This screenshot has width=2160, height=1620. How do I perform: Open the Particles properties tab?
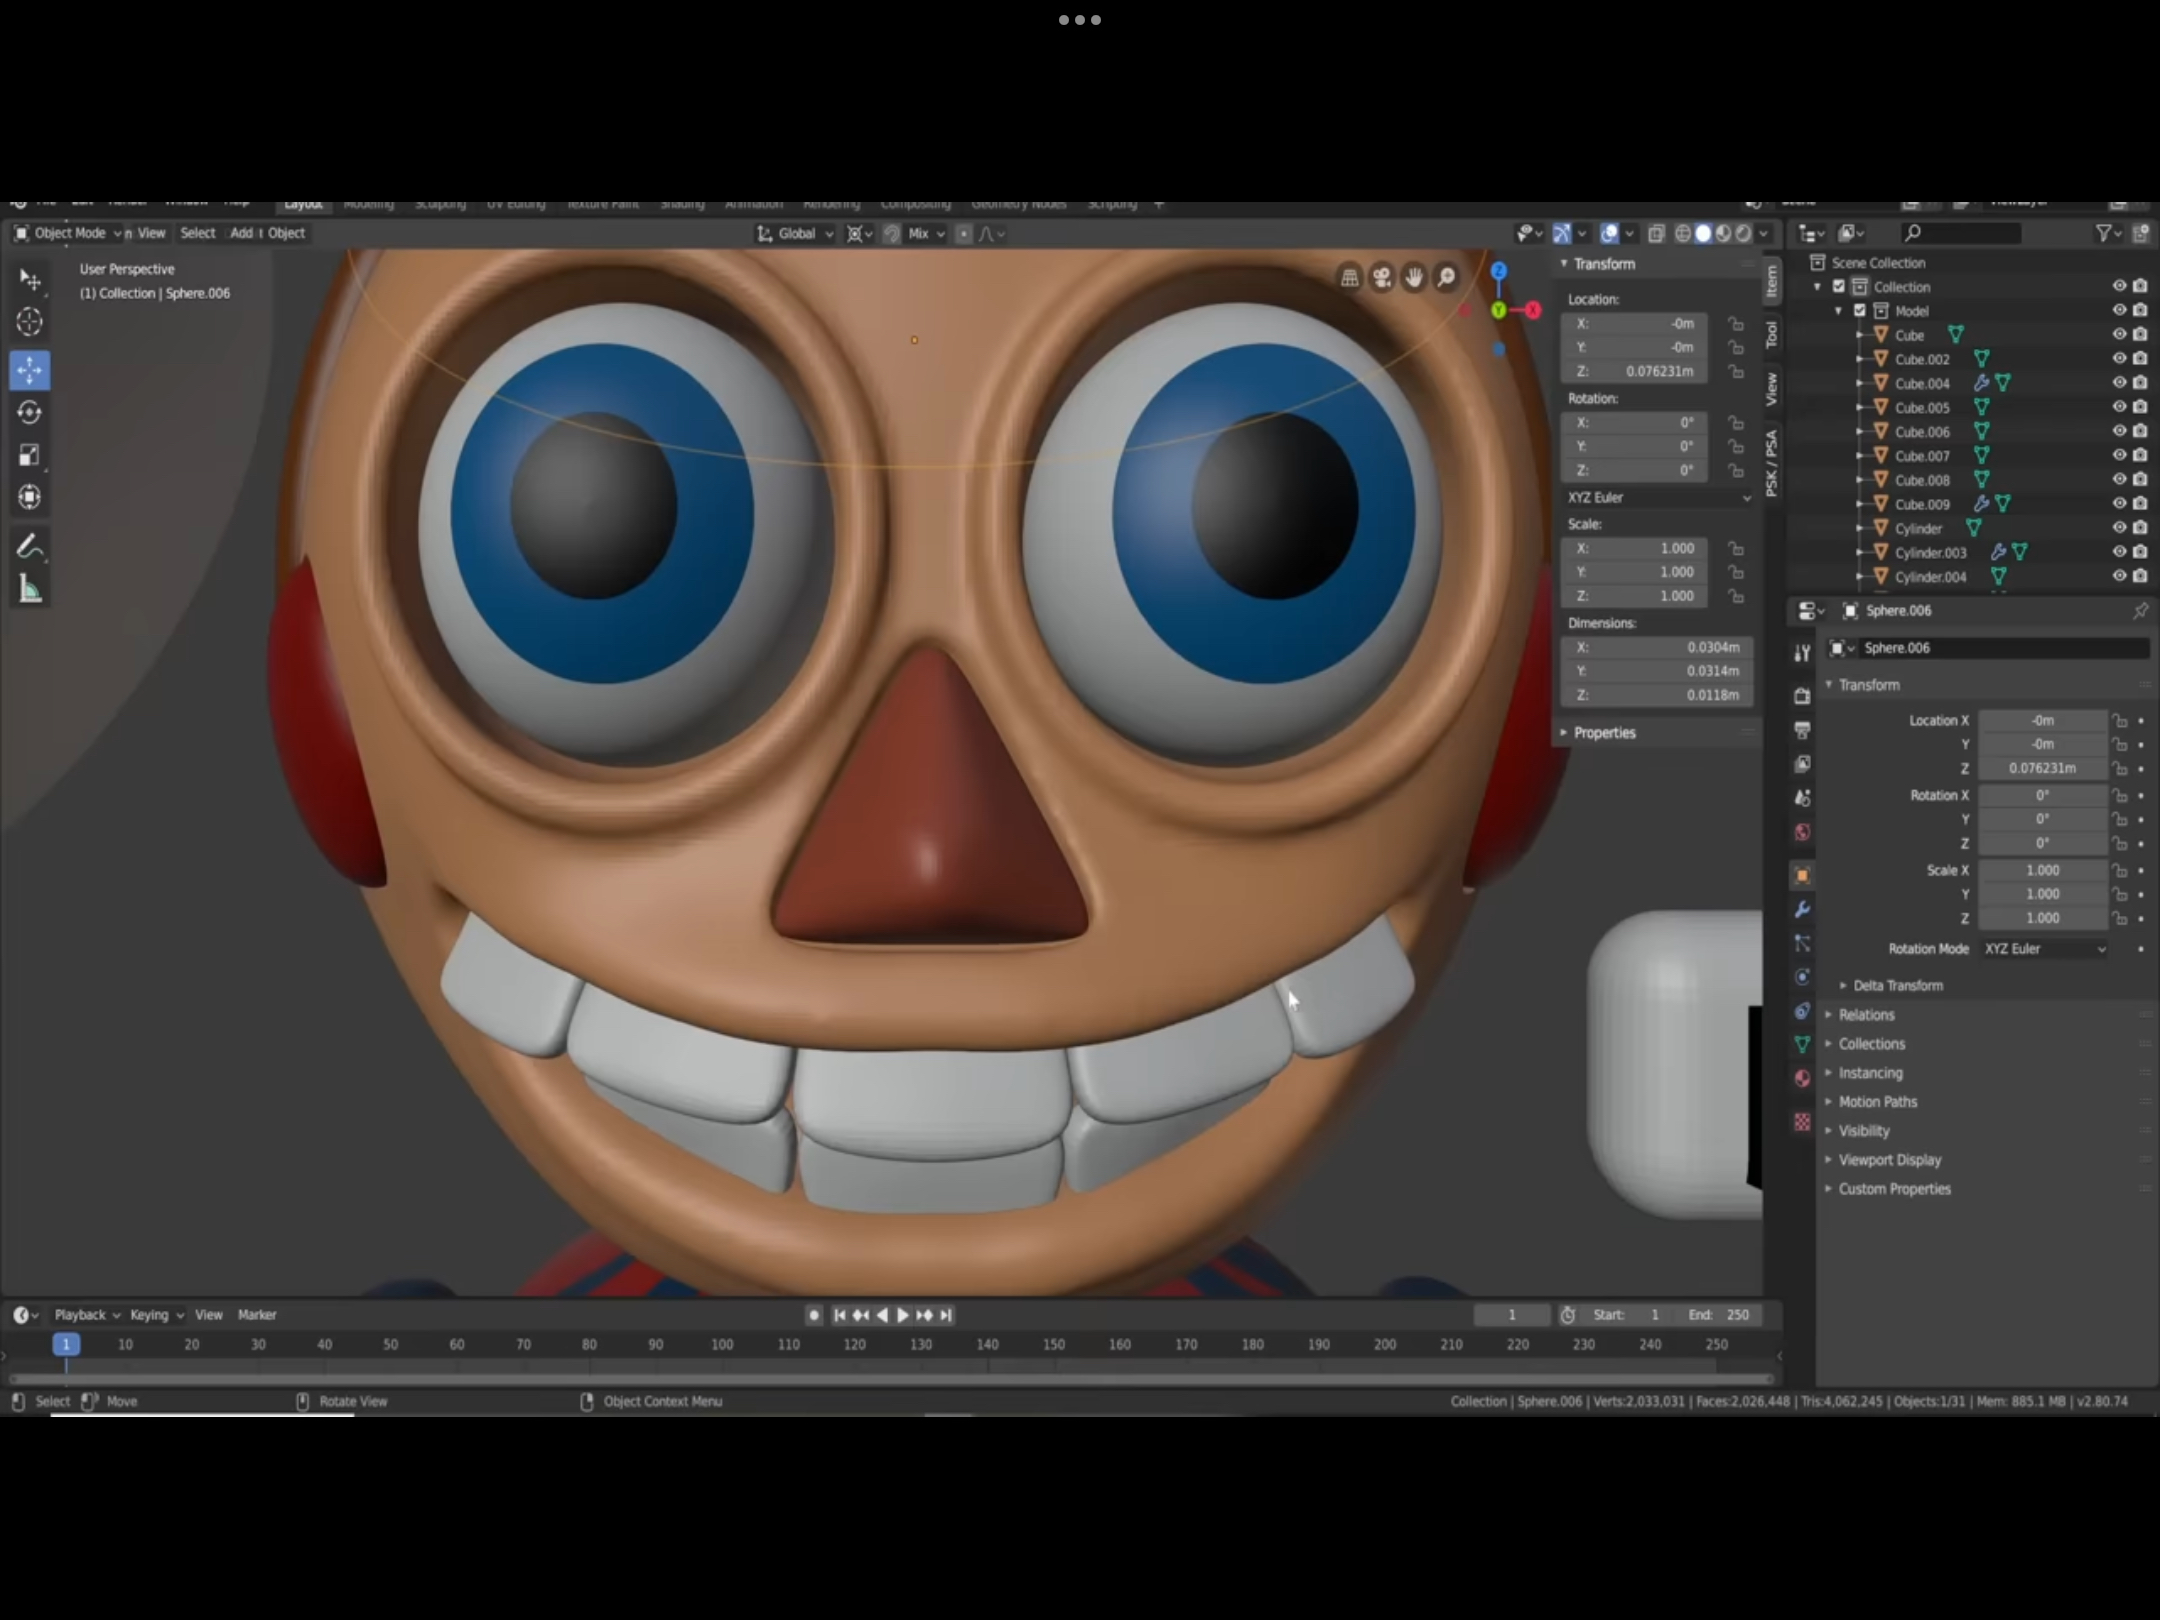[1802, 943]
